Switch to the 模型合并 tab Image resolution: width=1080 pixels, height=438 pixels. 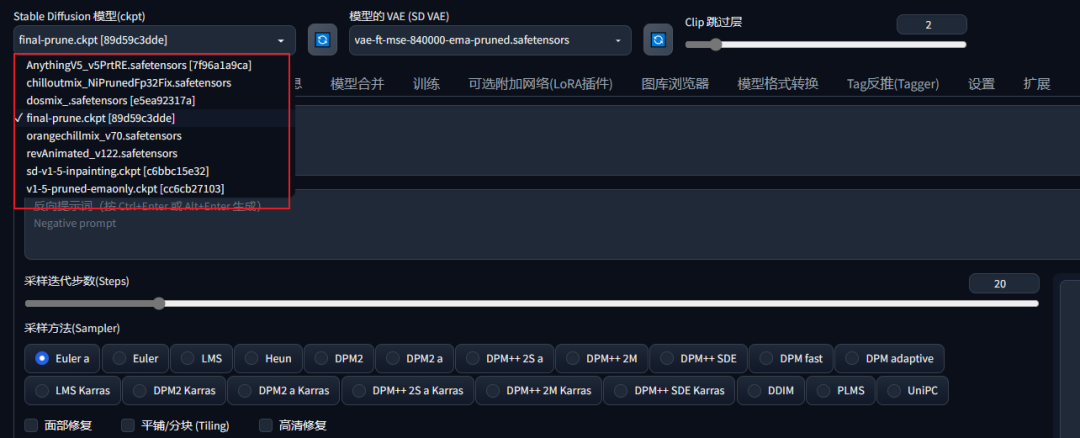pos(357,84)
